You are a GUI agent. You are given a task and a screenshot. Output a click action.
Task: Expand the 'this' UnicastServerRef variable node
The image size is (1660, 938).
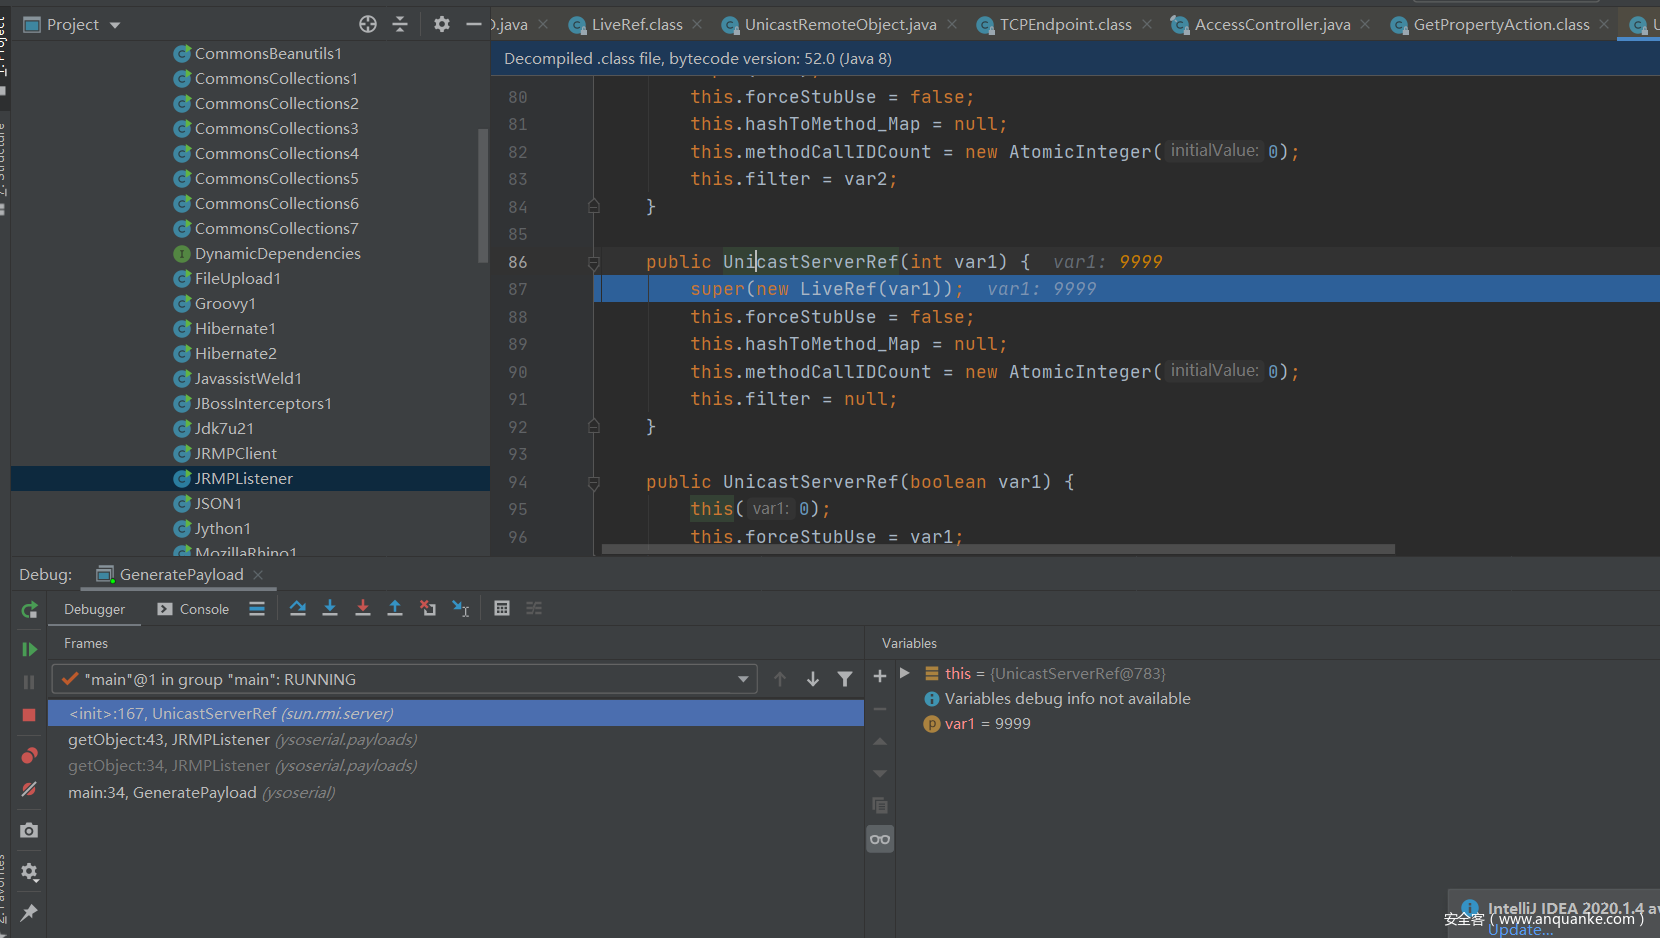click(905, 674)
